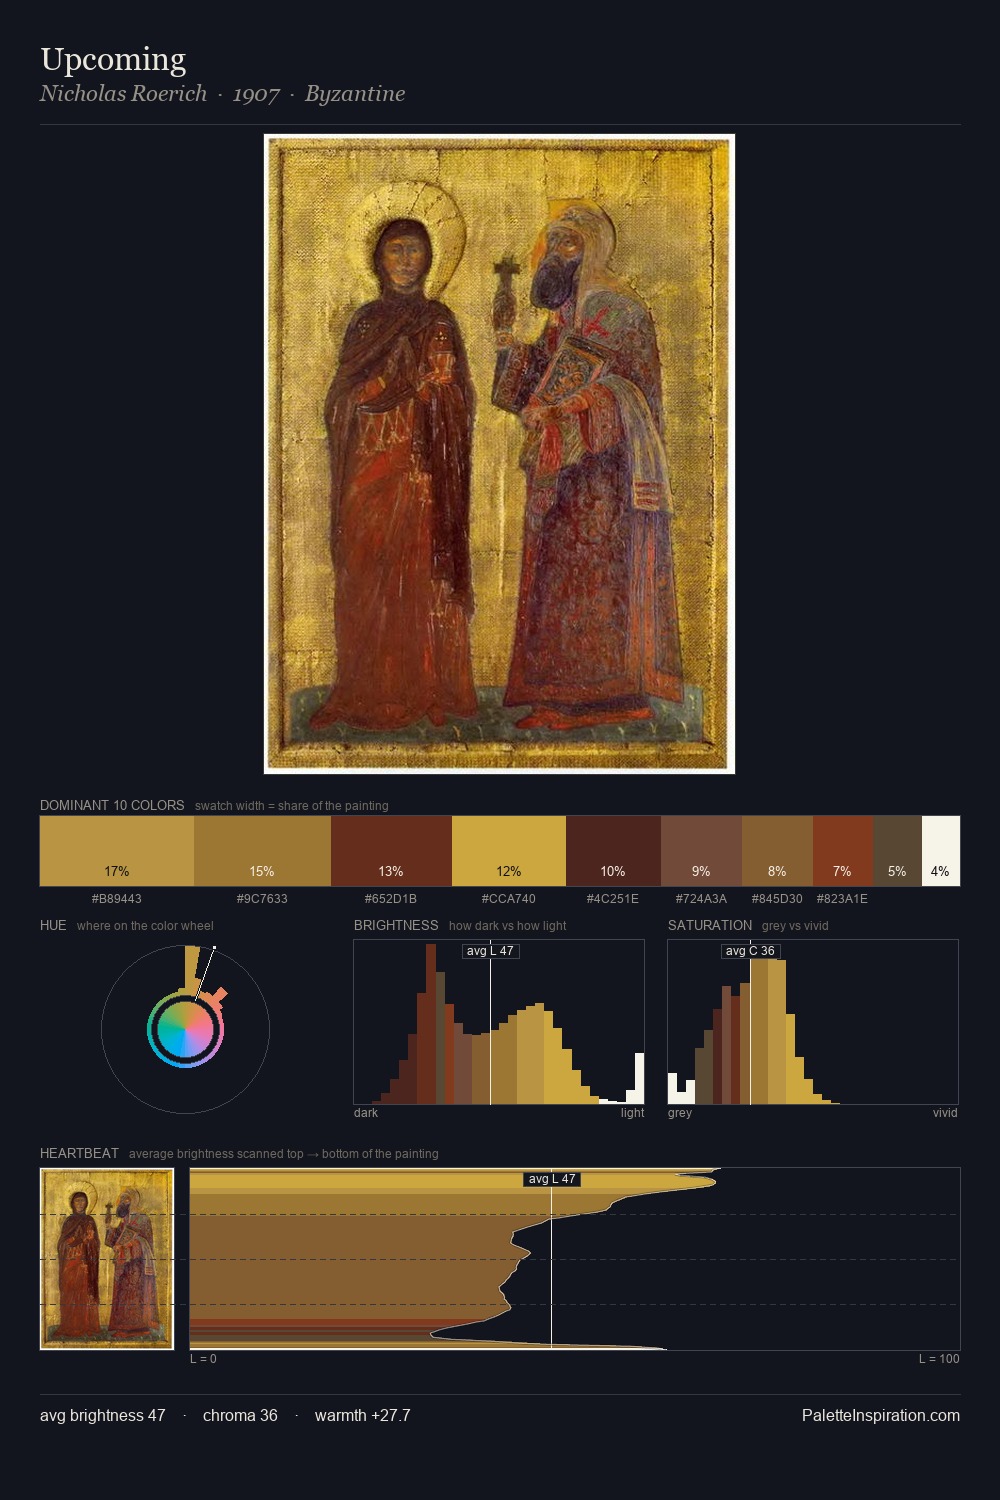Click the caption 'grey vs vivid'
This screenshot has height=1500, width=1000.
coord(795,926)
